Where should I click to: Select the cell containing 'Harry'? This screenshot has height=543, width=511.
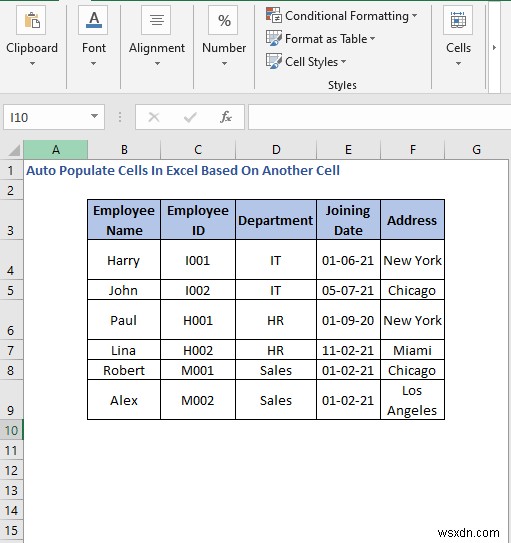tap(124, 260)
